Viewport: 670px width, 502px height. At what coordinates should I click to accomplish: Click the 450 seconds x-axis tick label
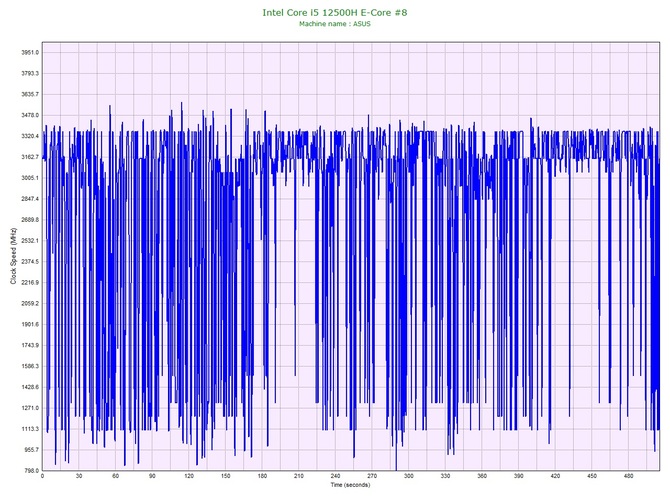tap(592, 476)
